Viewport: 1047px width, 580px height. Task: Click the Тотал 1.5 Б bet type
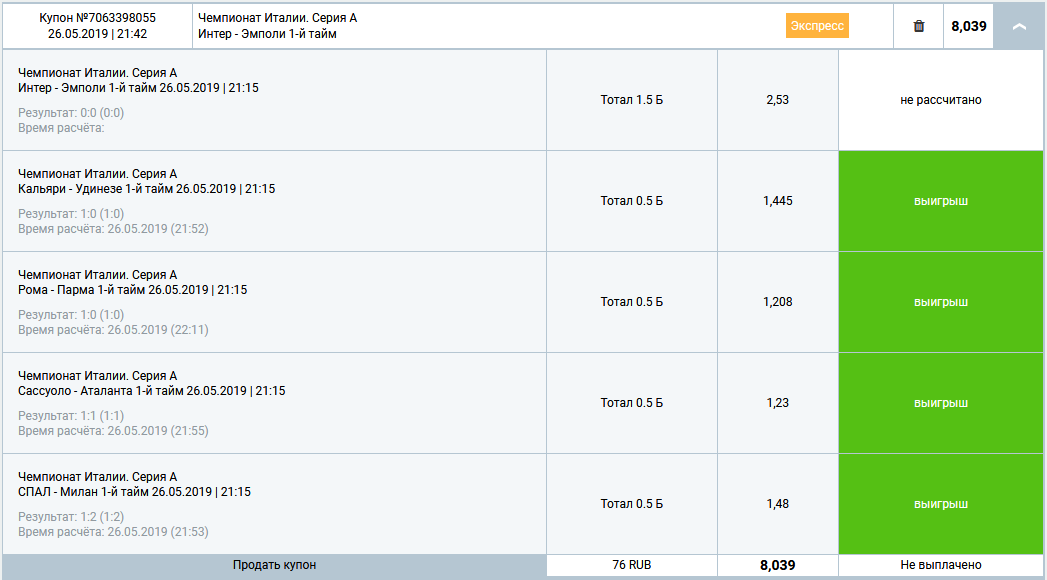631,100
